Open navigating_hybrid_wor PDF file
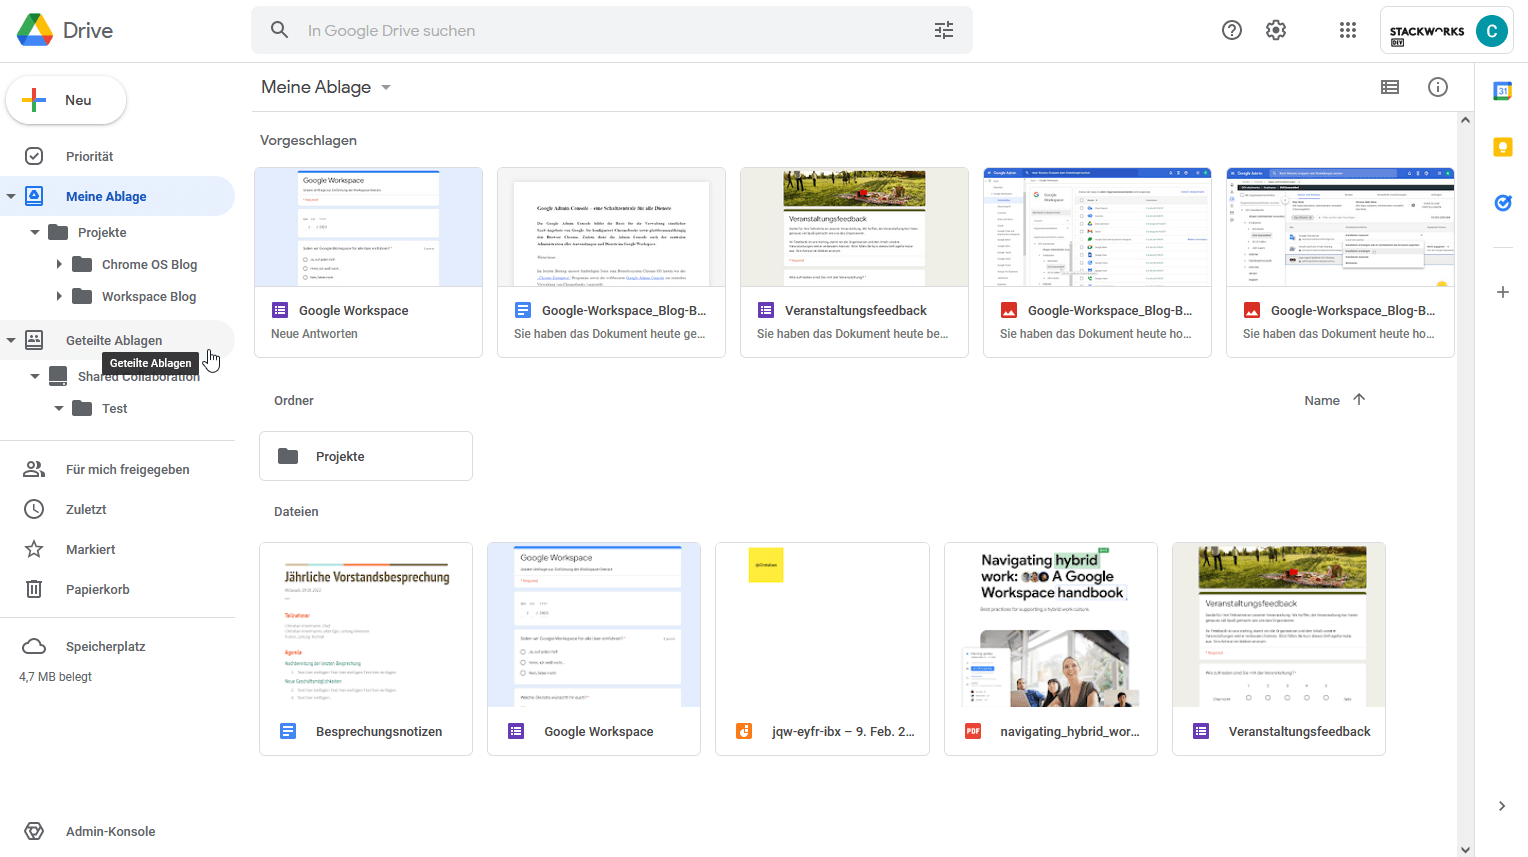 click(x=1051, y=649)
